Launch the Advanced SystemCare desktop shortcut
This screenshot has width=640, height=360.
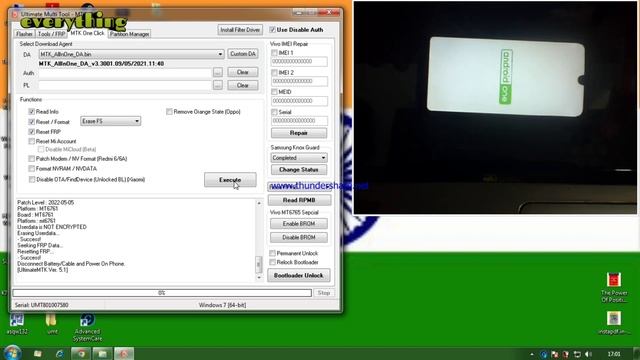point(87,327)
